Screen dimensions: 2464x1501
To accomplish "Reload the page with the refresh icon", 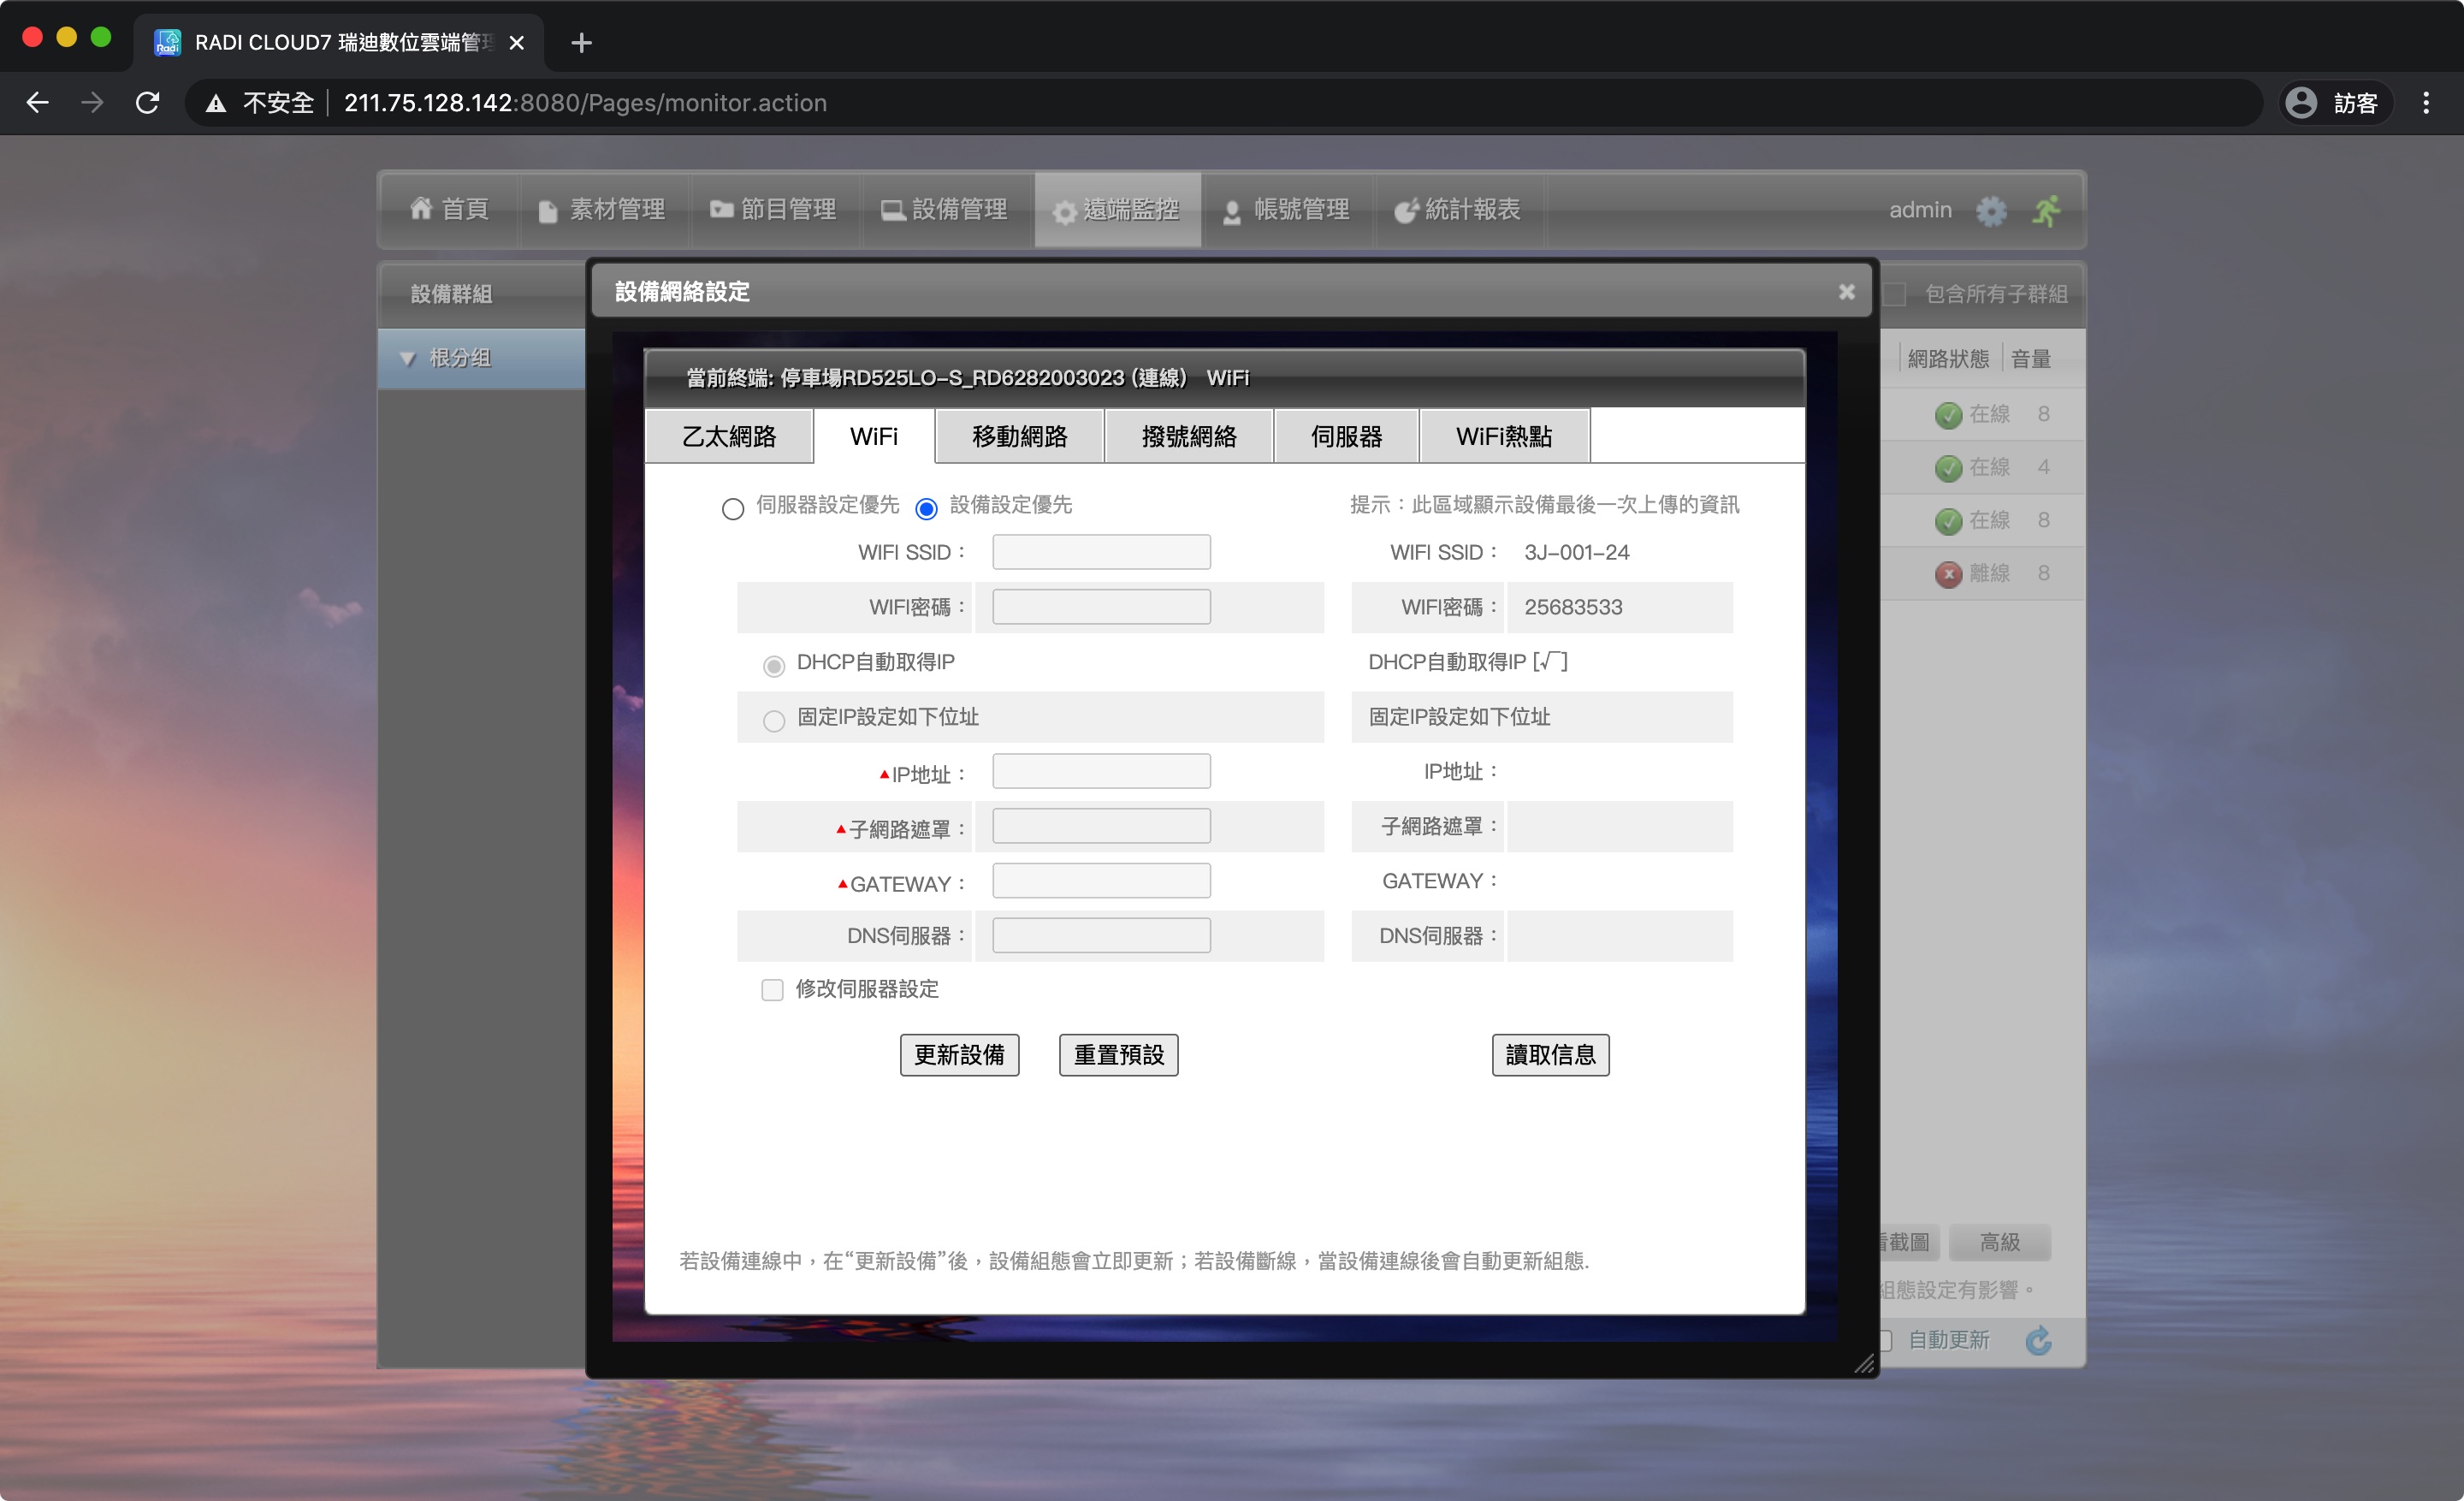I will 147,103.
